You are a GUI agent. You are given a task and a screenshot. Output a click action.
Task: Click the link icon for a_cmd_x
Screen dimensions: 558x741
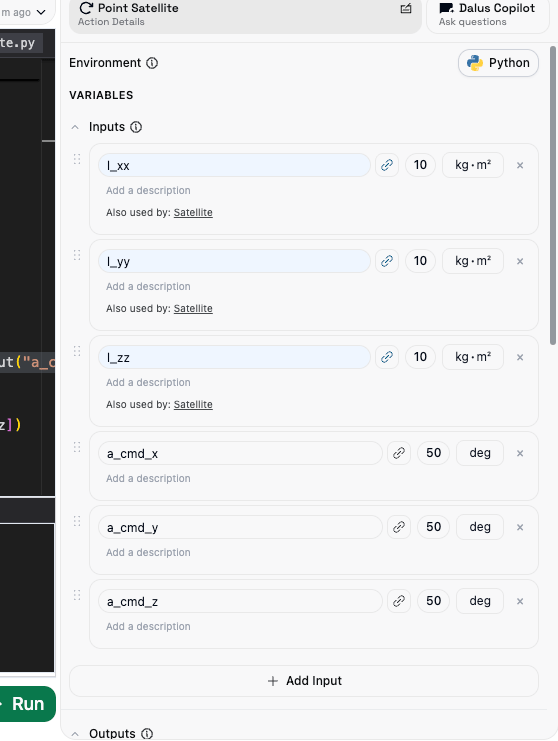click(399, 453)
